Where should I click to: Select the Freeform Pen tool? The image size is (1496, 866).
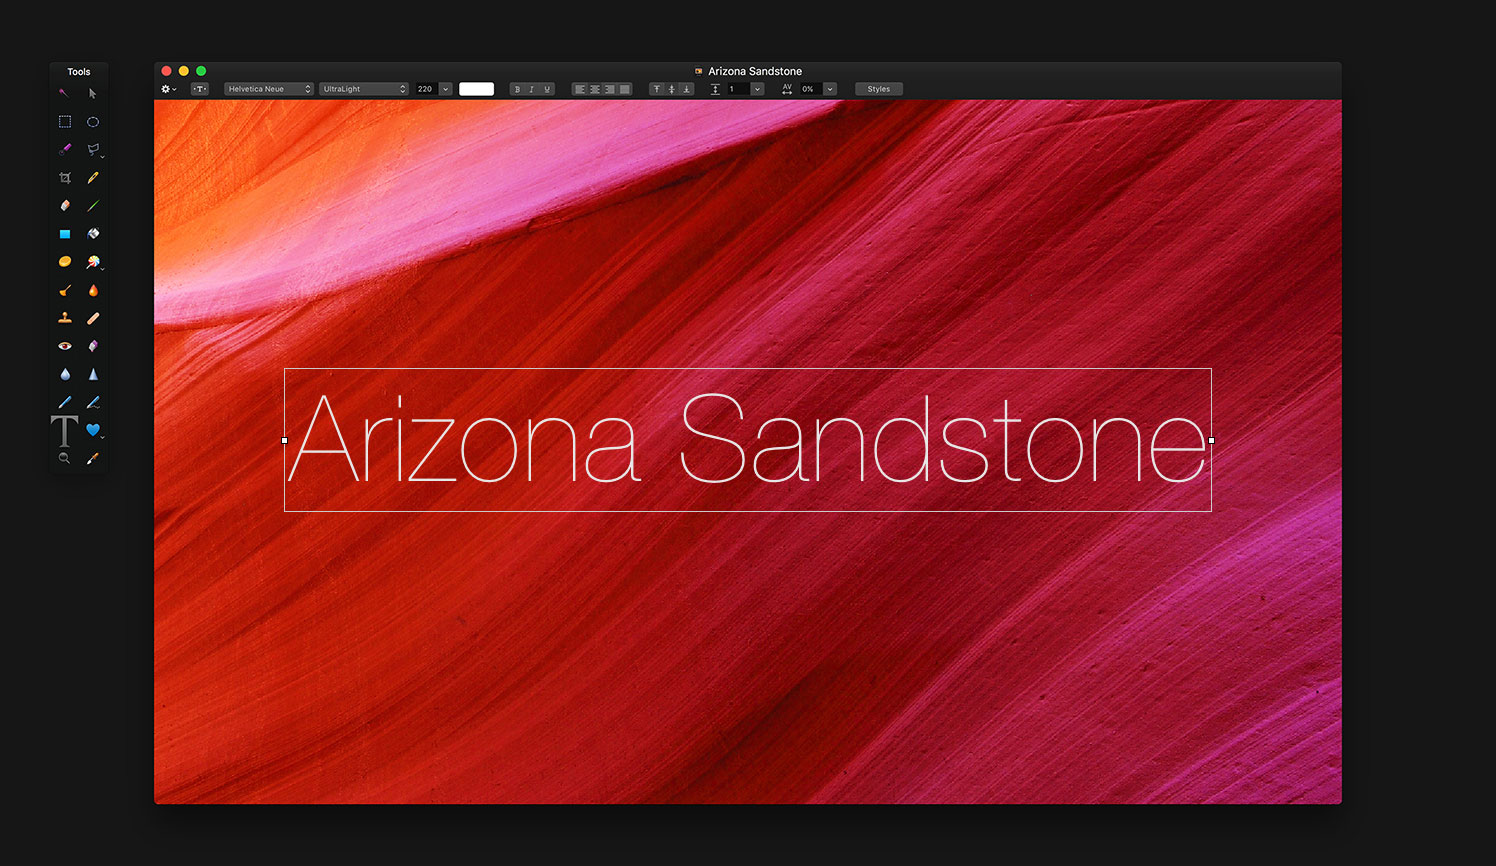[93, 402]
